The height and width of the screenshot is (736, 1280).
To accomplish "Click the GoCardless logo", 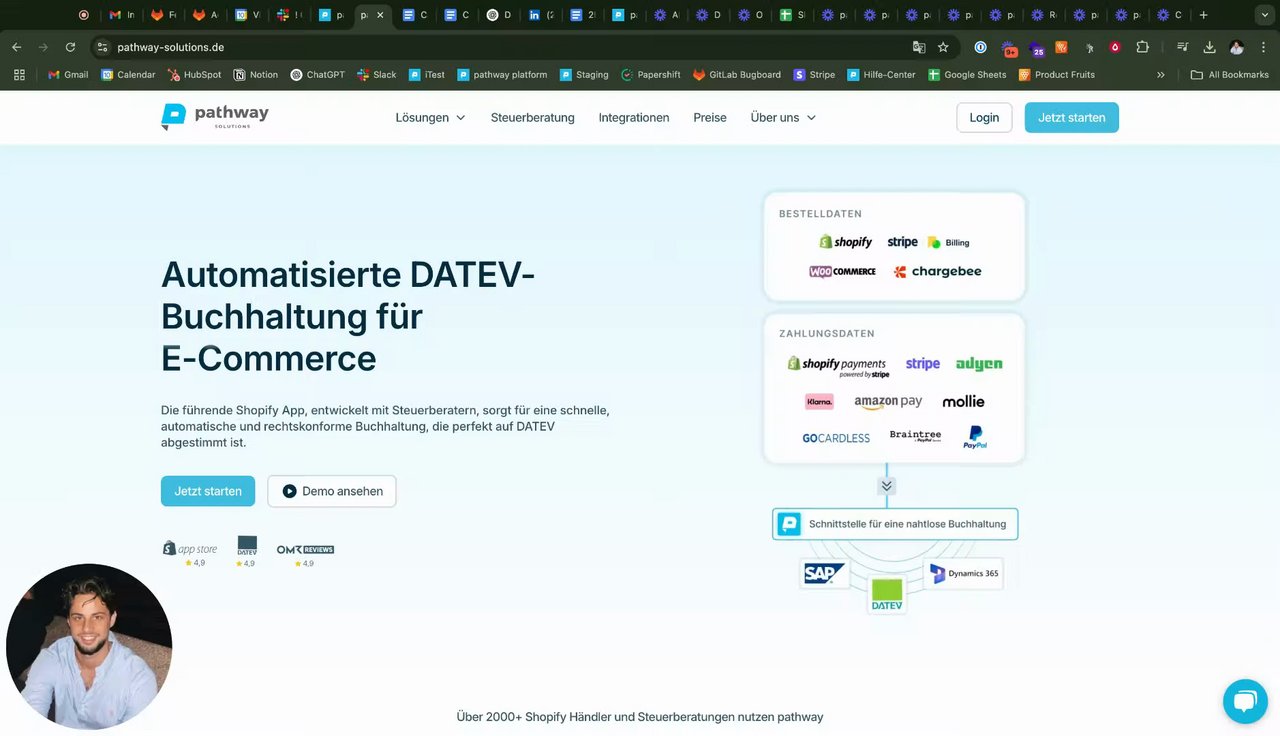I will click(836, 438).
